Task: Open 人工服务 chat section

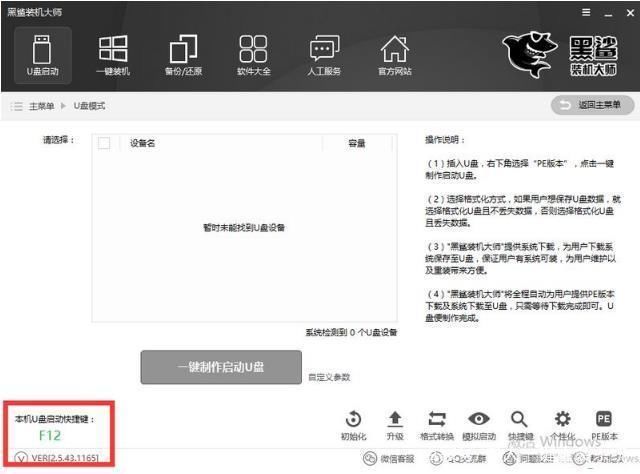Action: (324, 56)
